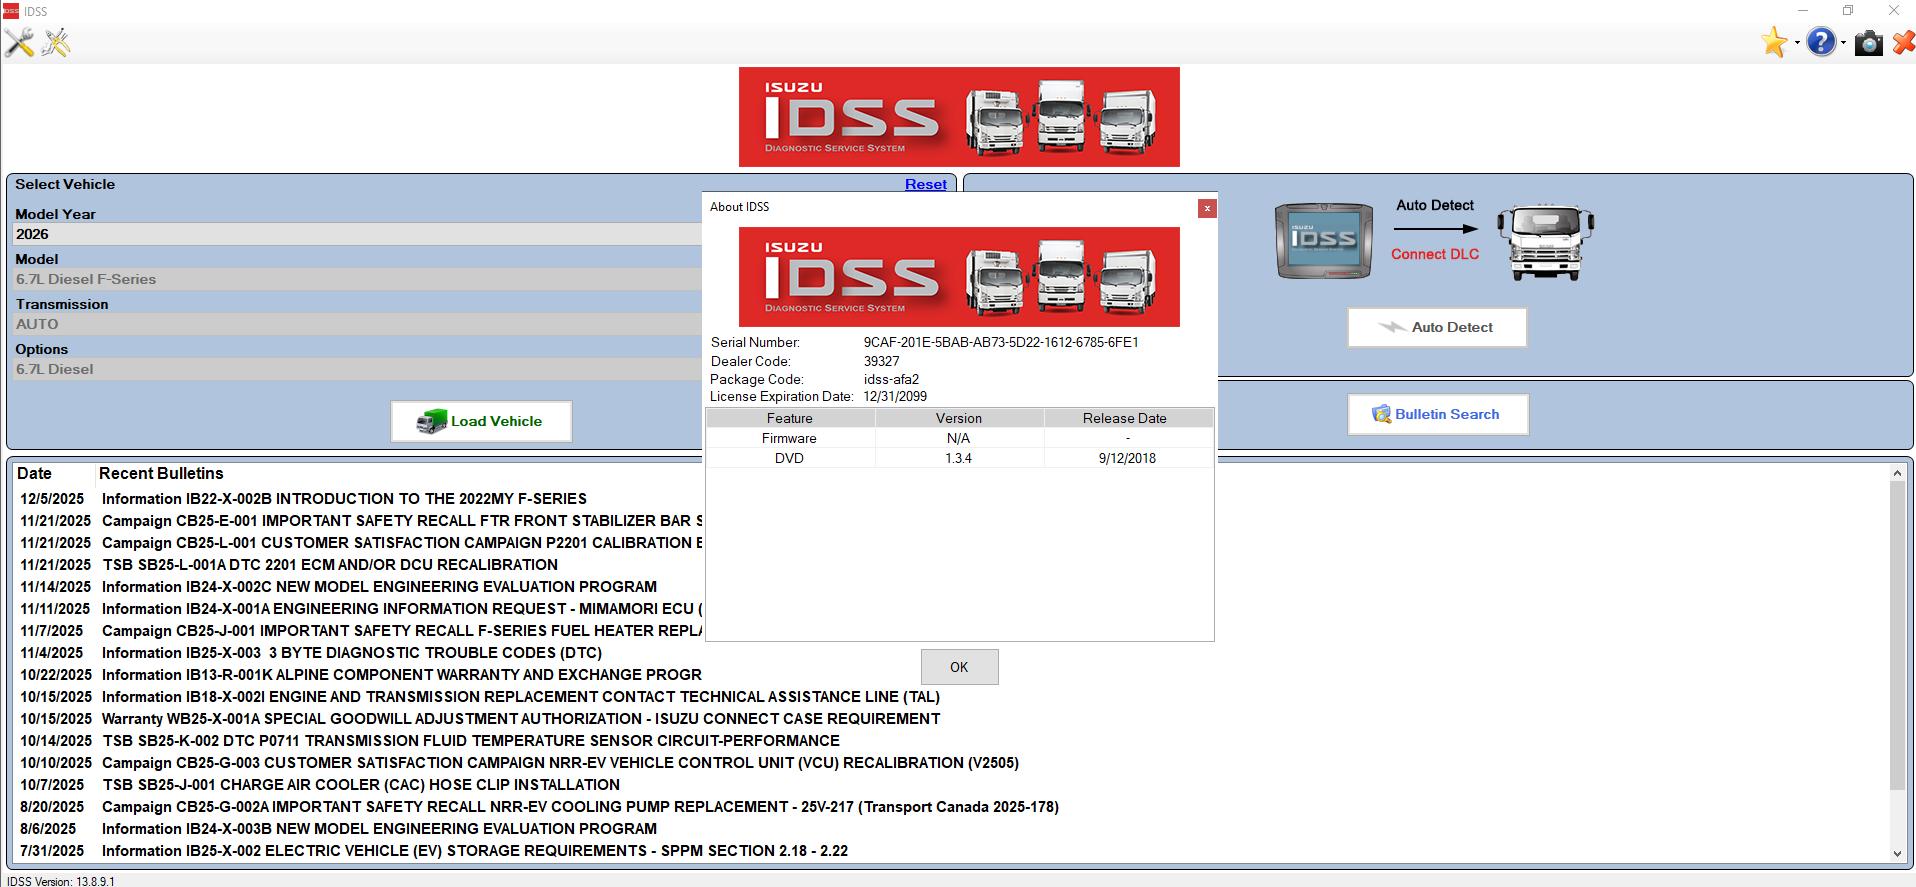Click the dealer code 39327

881,361
